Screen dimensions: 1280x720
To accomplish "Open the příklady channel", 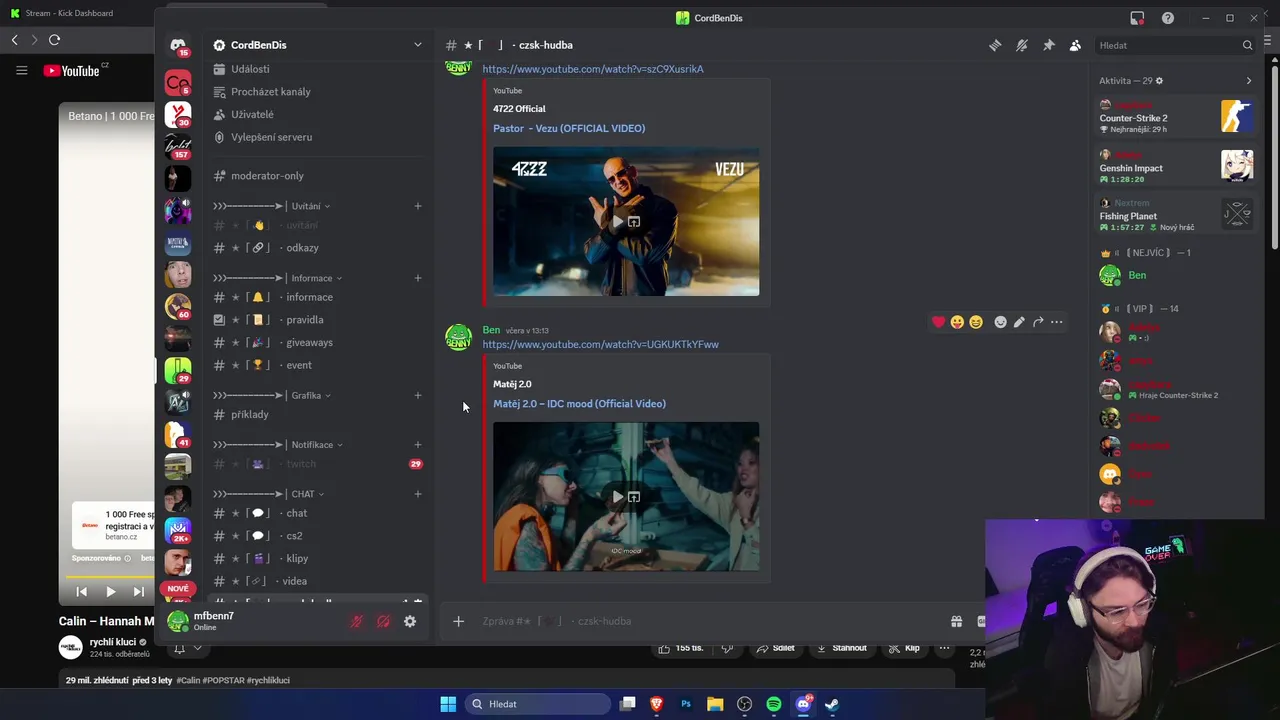I will coord(250,415).
